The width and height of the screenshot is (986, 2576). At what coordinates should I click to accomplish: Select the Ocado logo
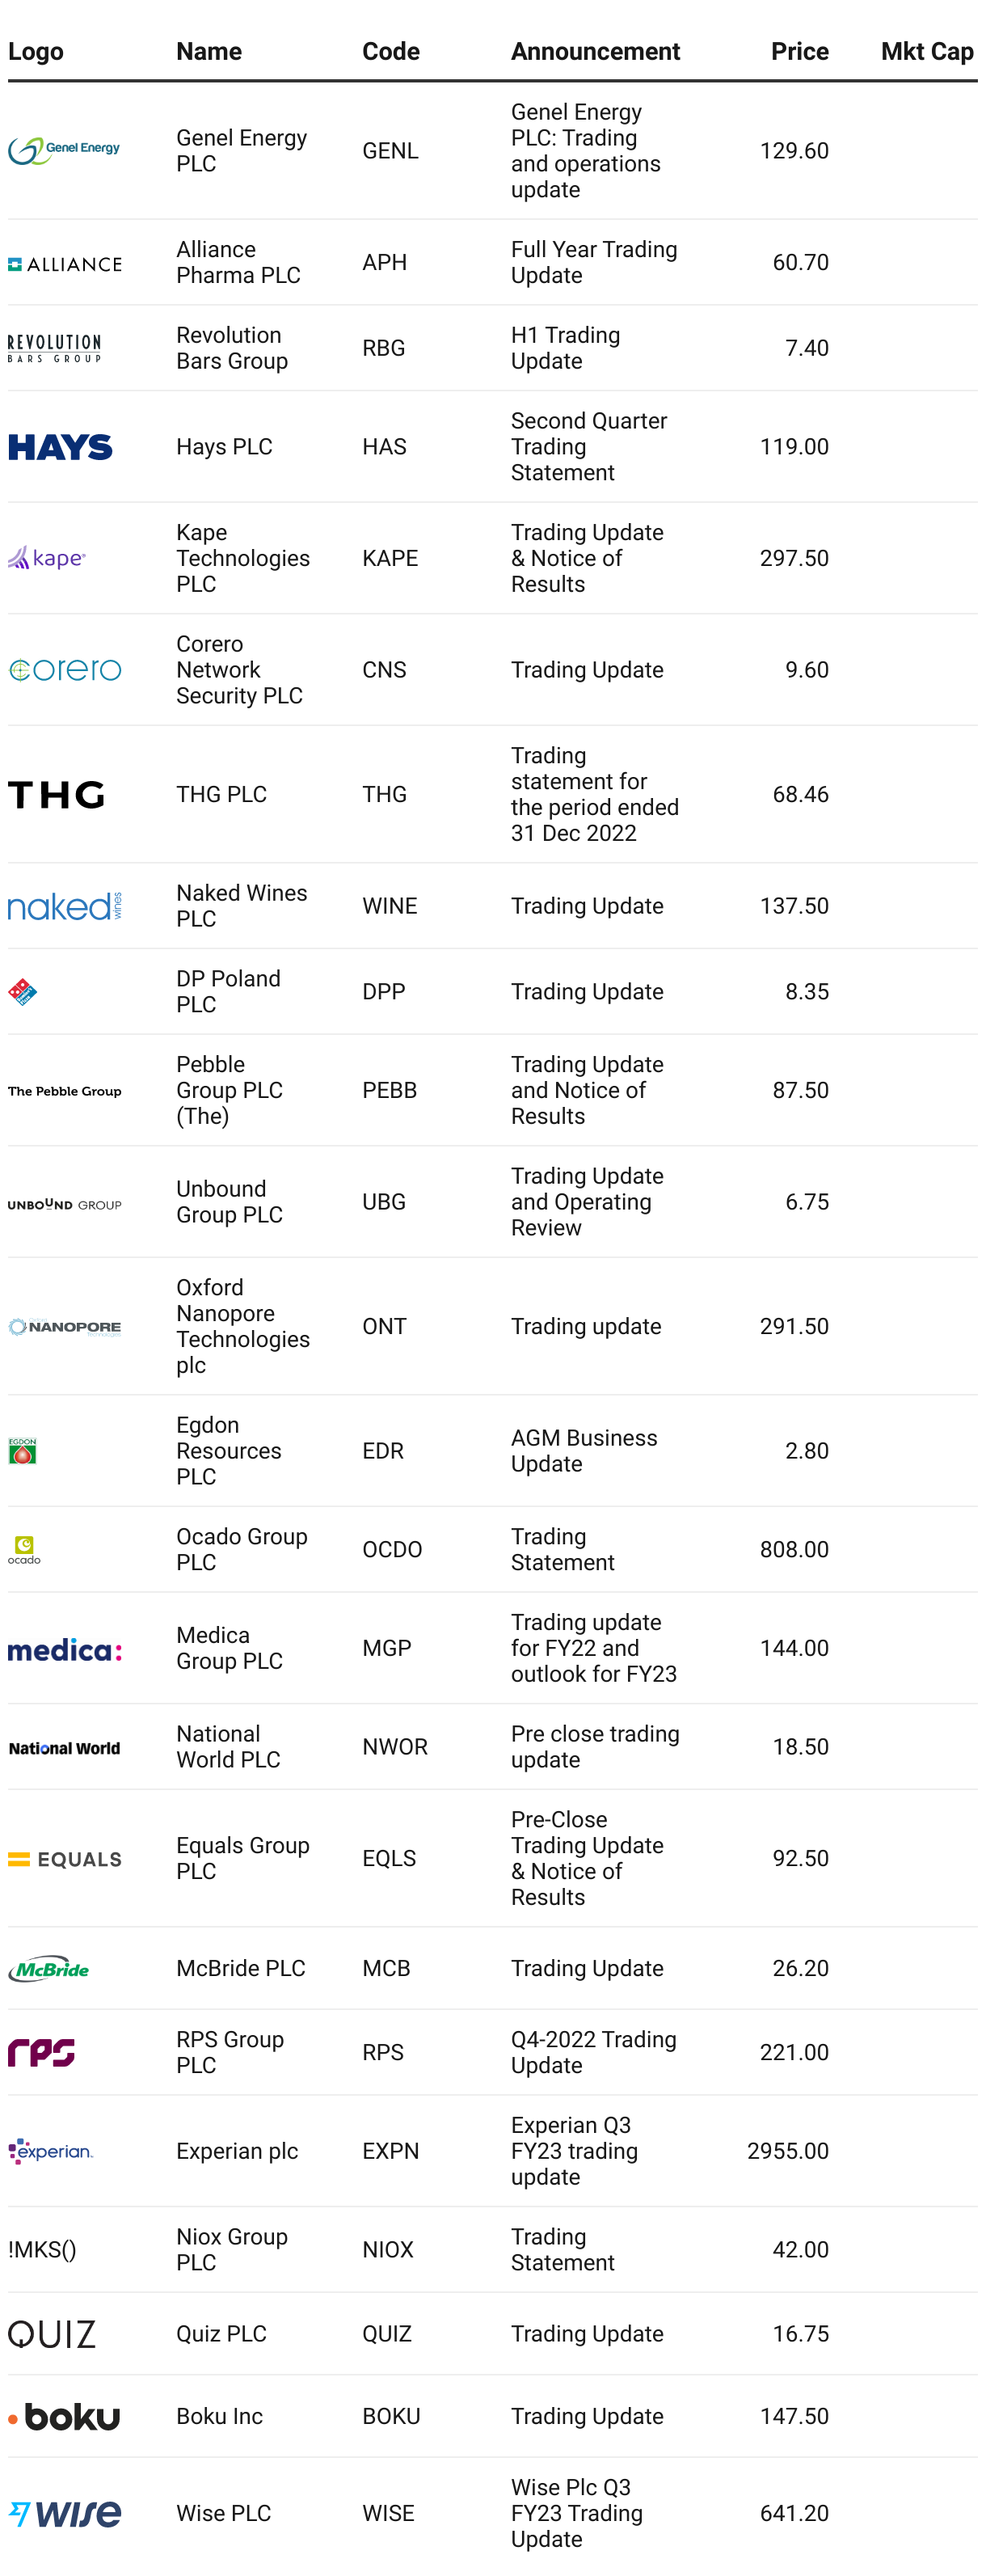point(24,1549)
